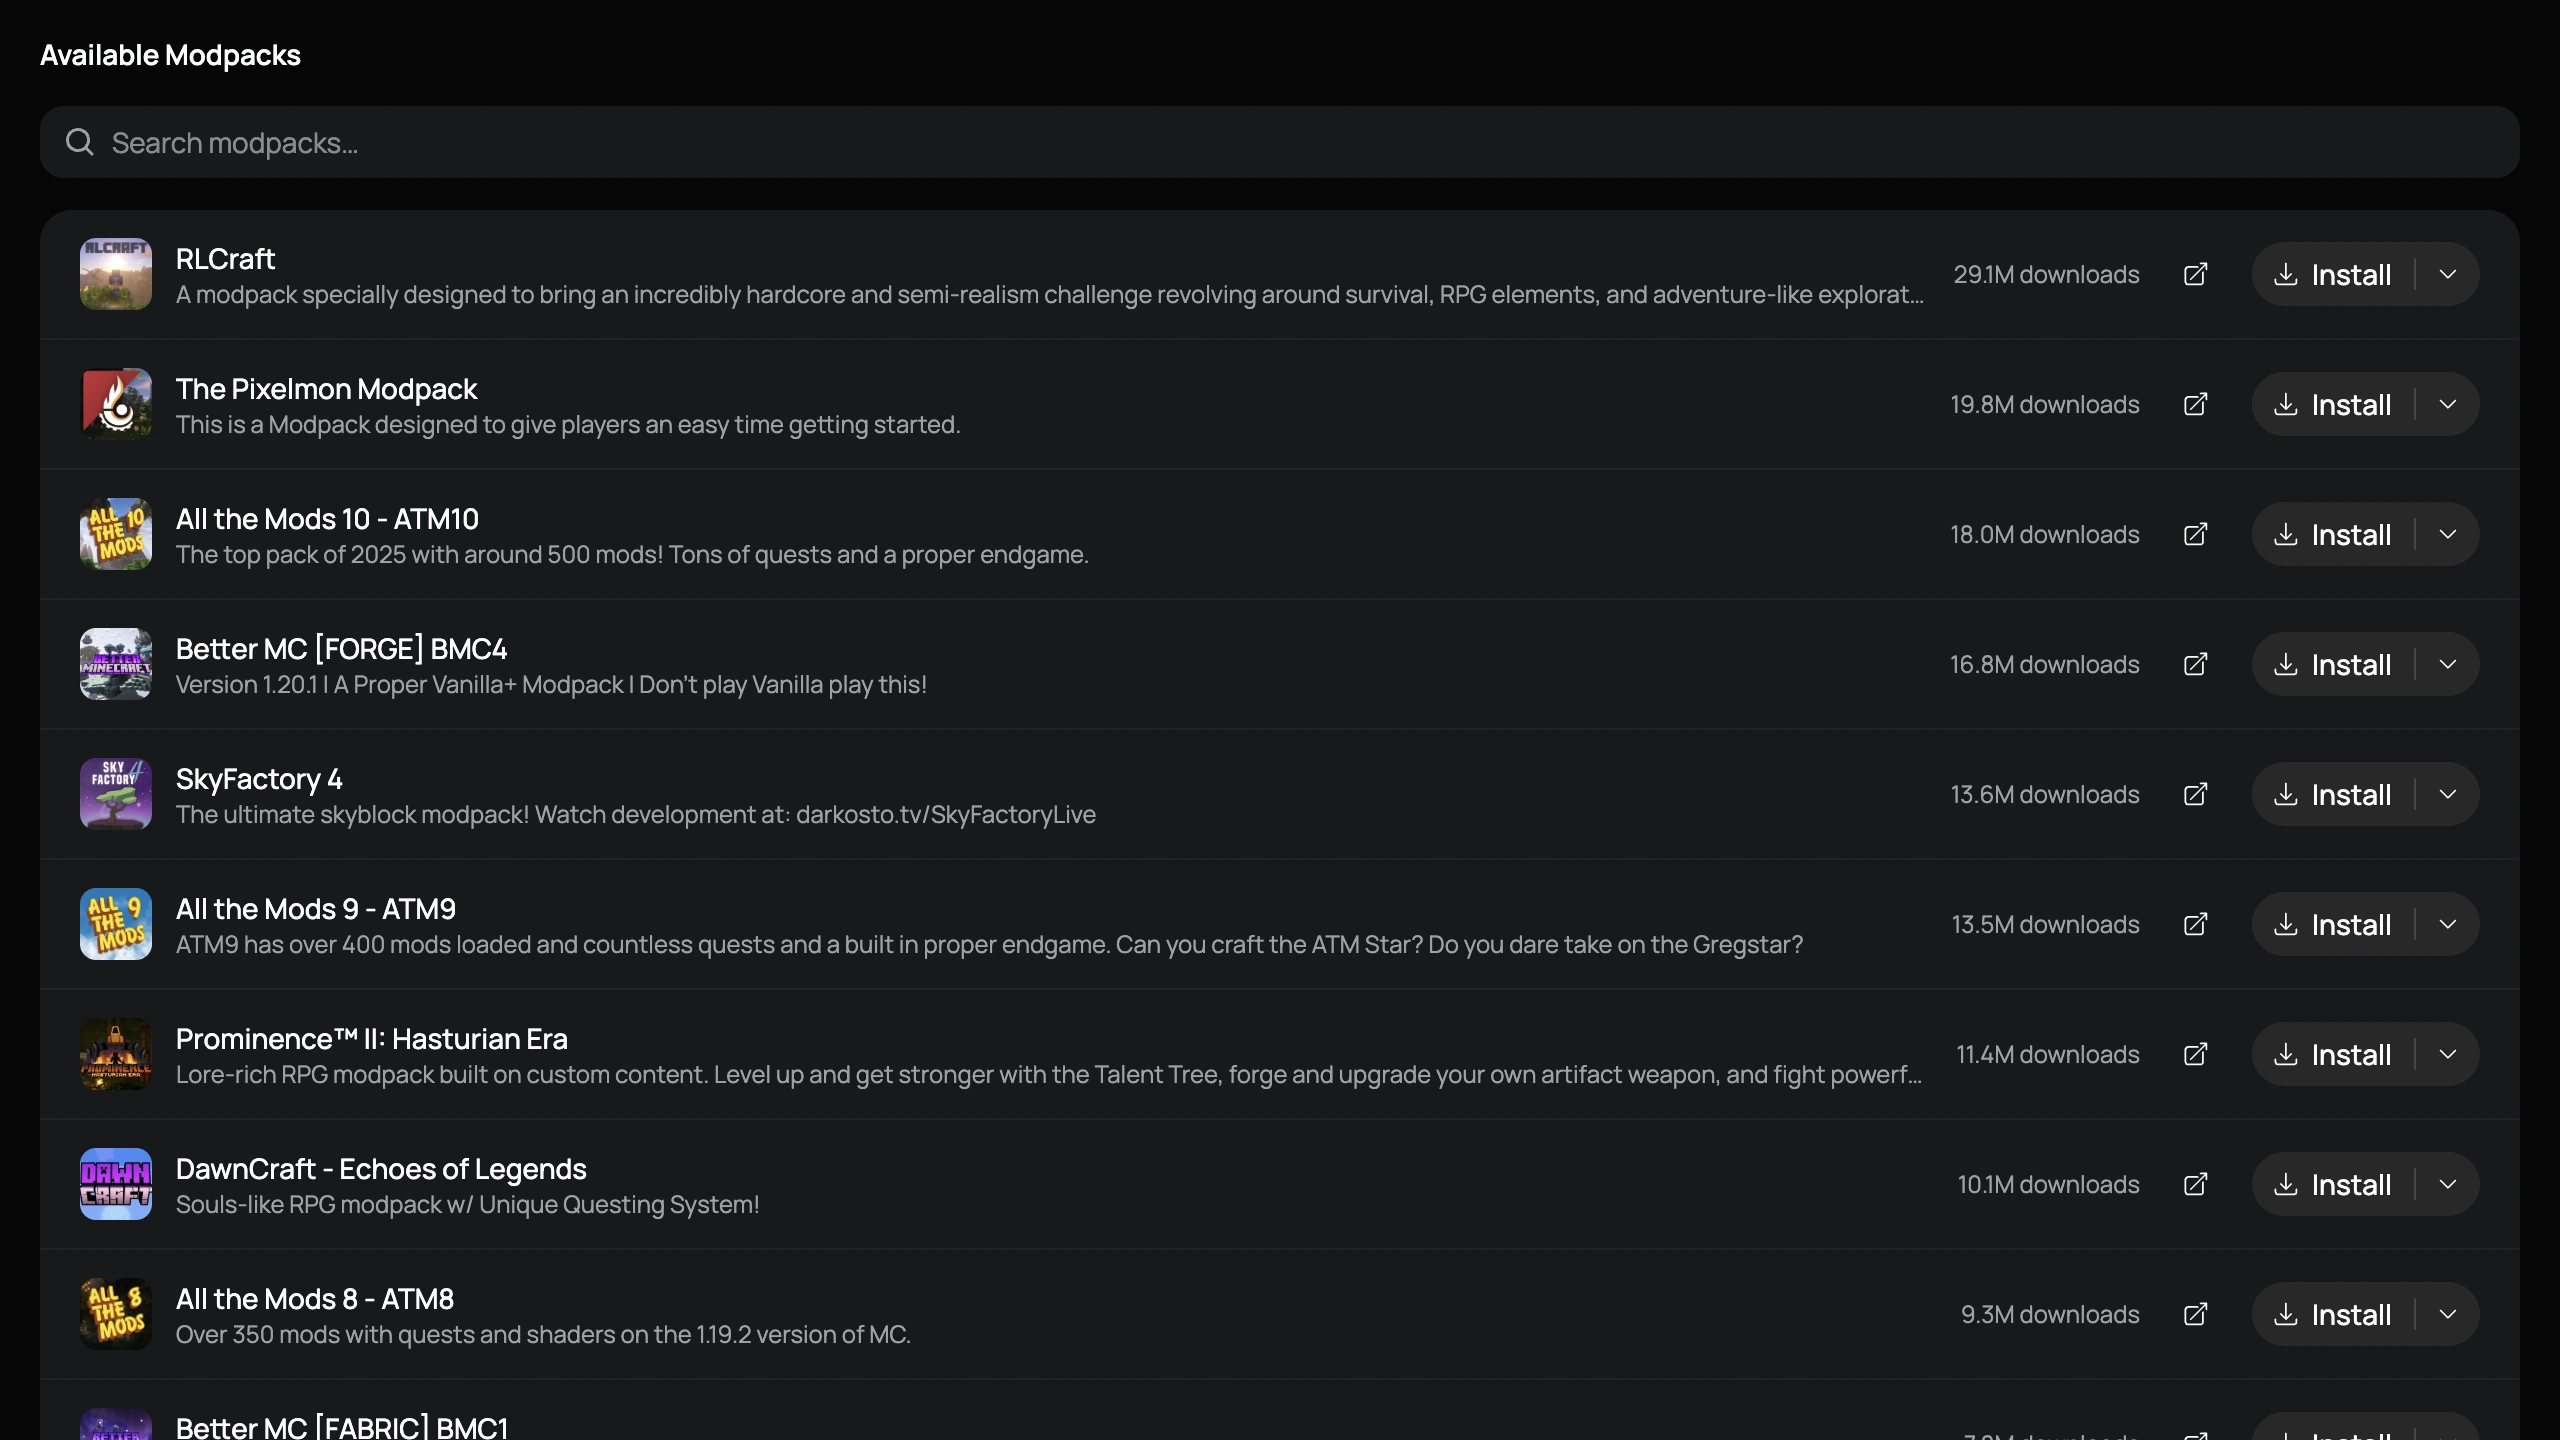Select Prominence II: Hasturian Era title
Screen dimensions: 2560x1440
pos(372,1039)
